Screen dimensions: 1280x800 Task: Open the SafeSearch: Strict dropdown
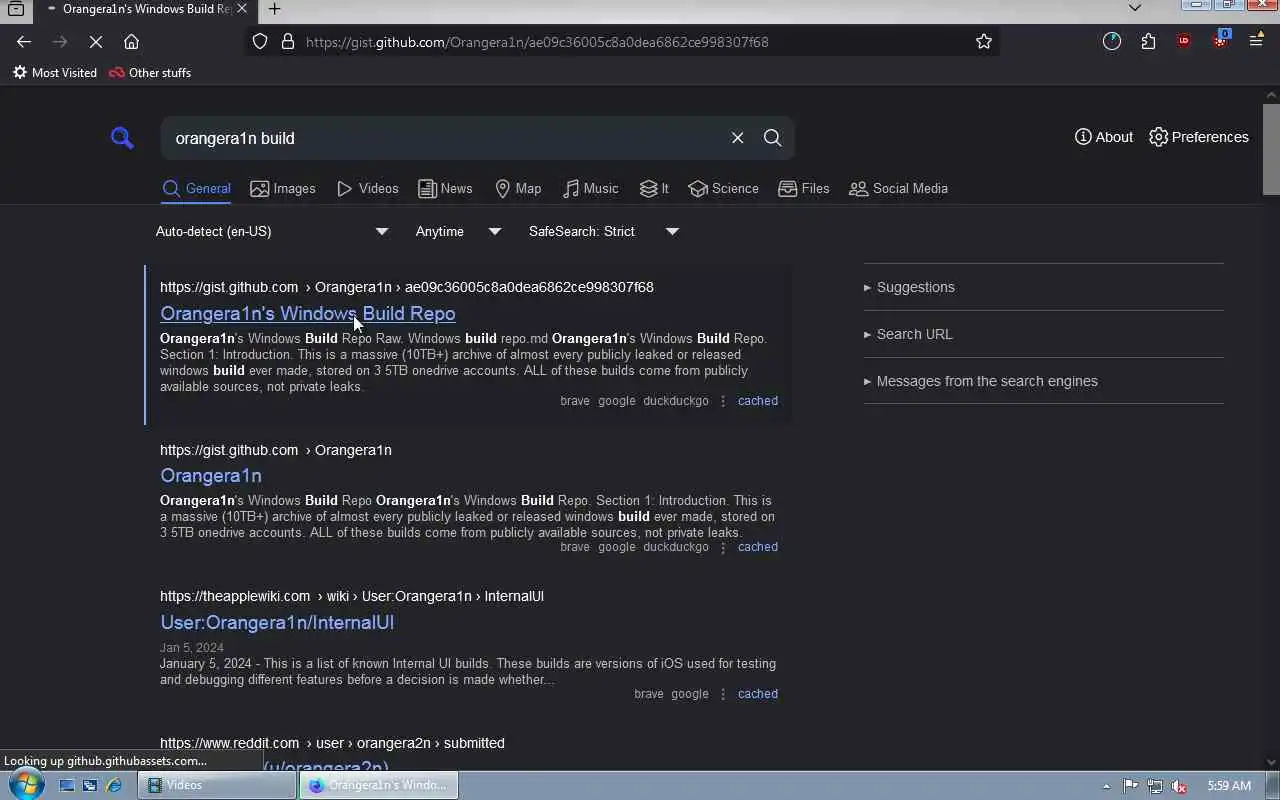[x=604, y=231]
